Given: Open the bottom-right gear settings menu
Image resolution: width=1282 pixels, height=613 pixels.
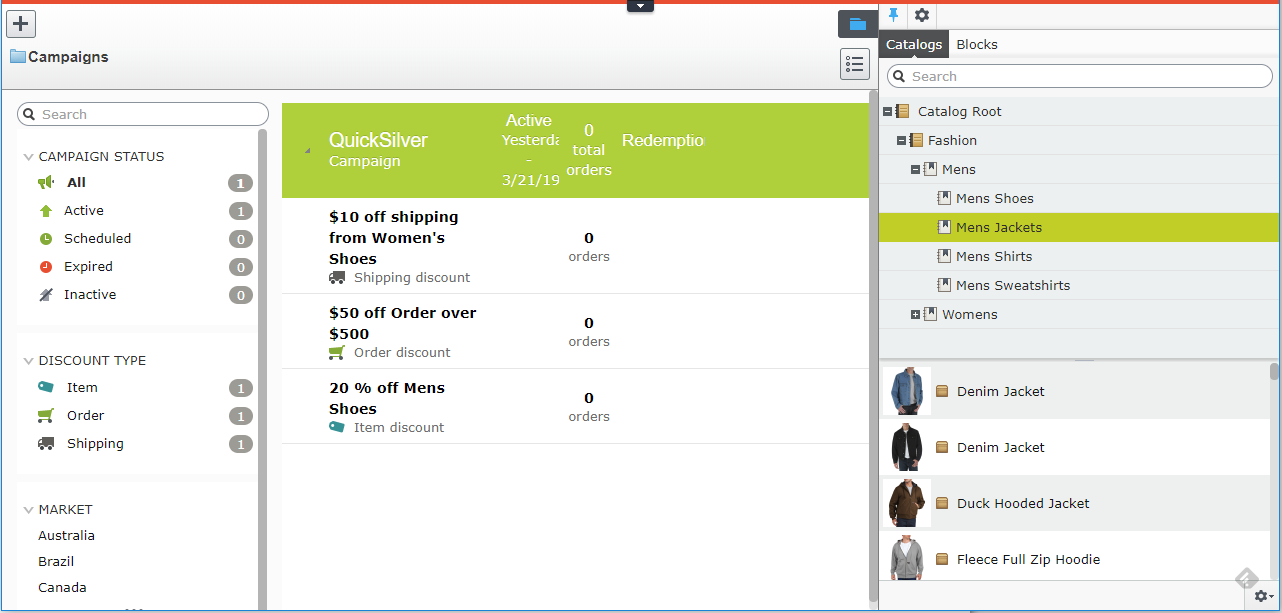Looking at the screenshot, I should coord(1263,595).
